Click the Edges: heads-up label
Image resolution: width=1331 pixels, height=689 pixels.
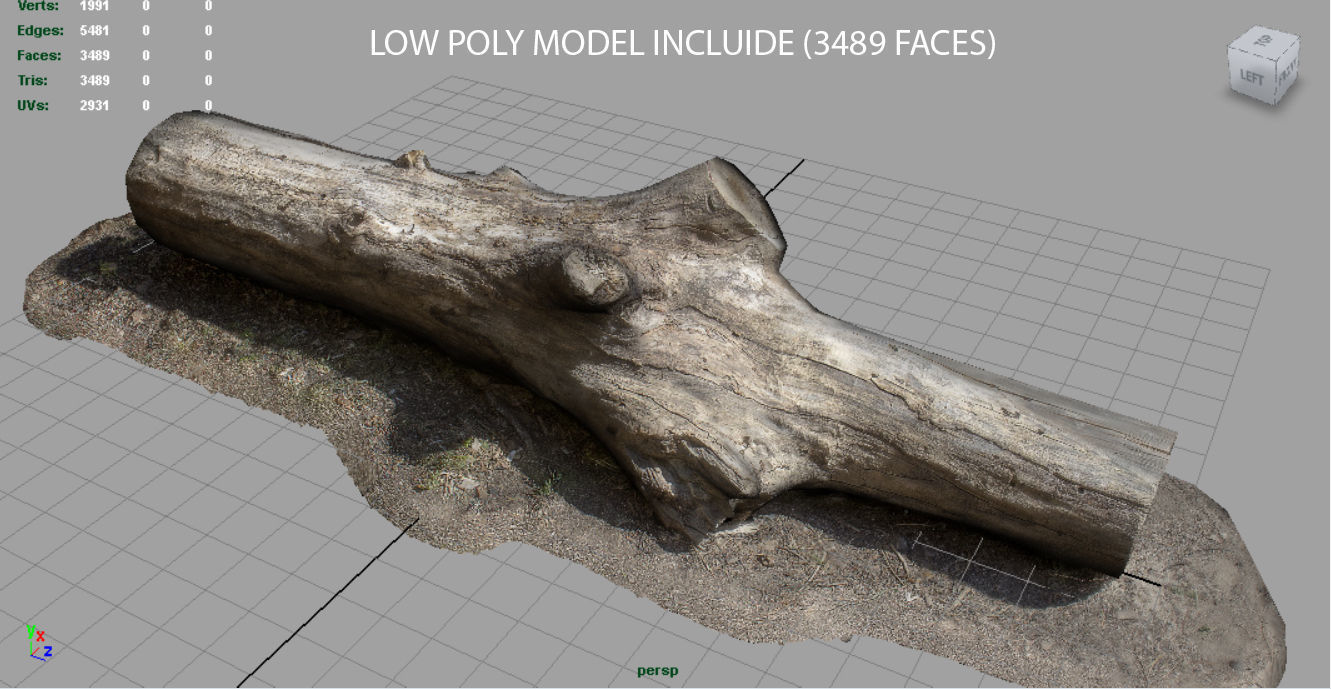click(x=40, y=31)
